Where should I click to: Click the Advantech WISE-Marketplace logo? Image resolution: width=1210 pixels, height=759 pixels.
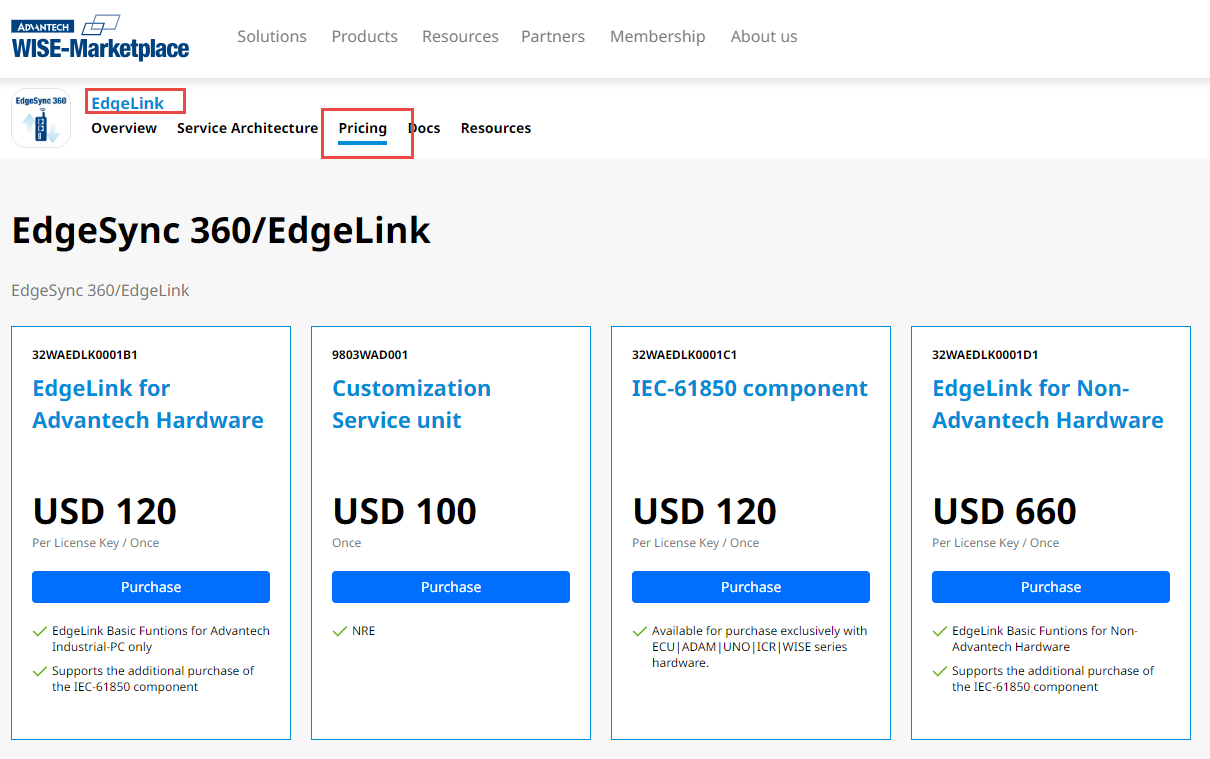tap(100, 38)
